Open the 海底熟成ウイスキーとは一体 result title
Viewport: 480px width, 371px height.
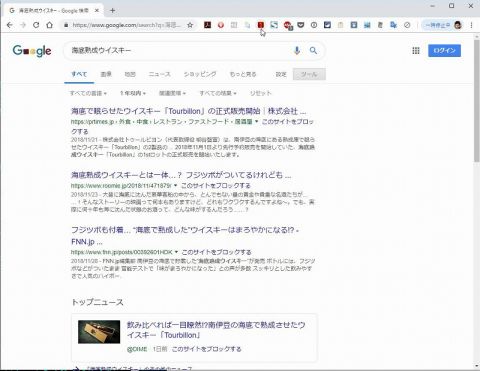[x=181, y=175]
